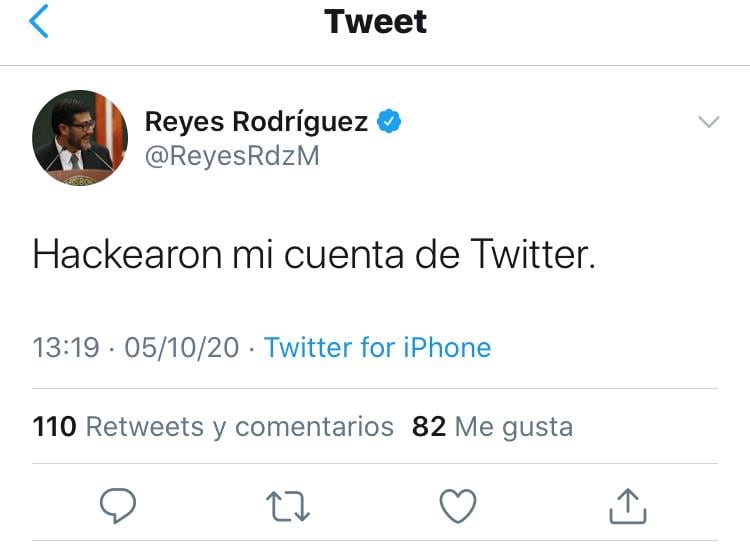Image resolution: width=750 pixels, height=553 pixels.
Task: Click the blue verified badge
Action: (390, 122)
